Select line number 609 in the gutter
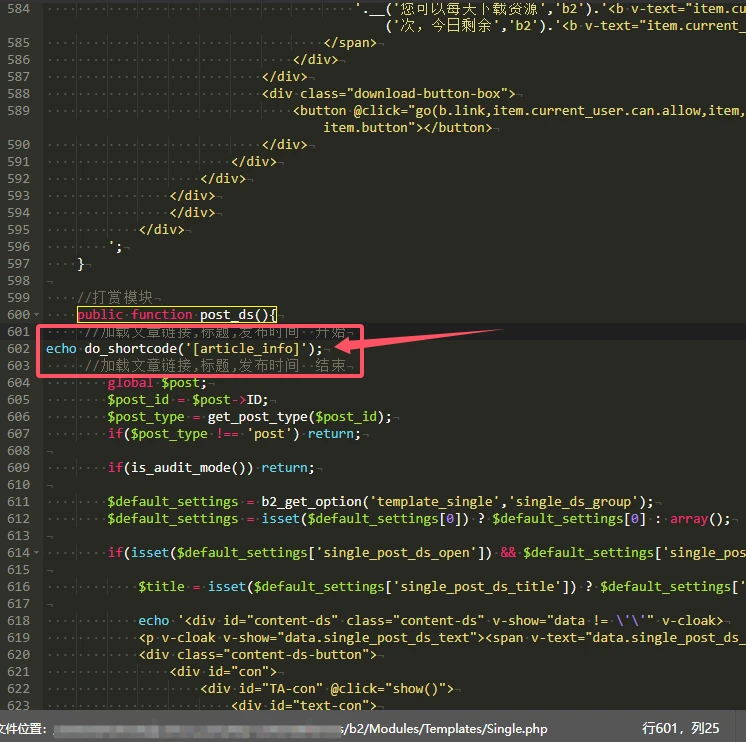The height and width of the screenshot is (742, 746). click(18, 468)
